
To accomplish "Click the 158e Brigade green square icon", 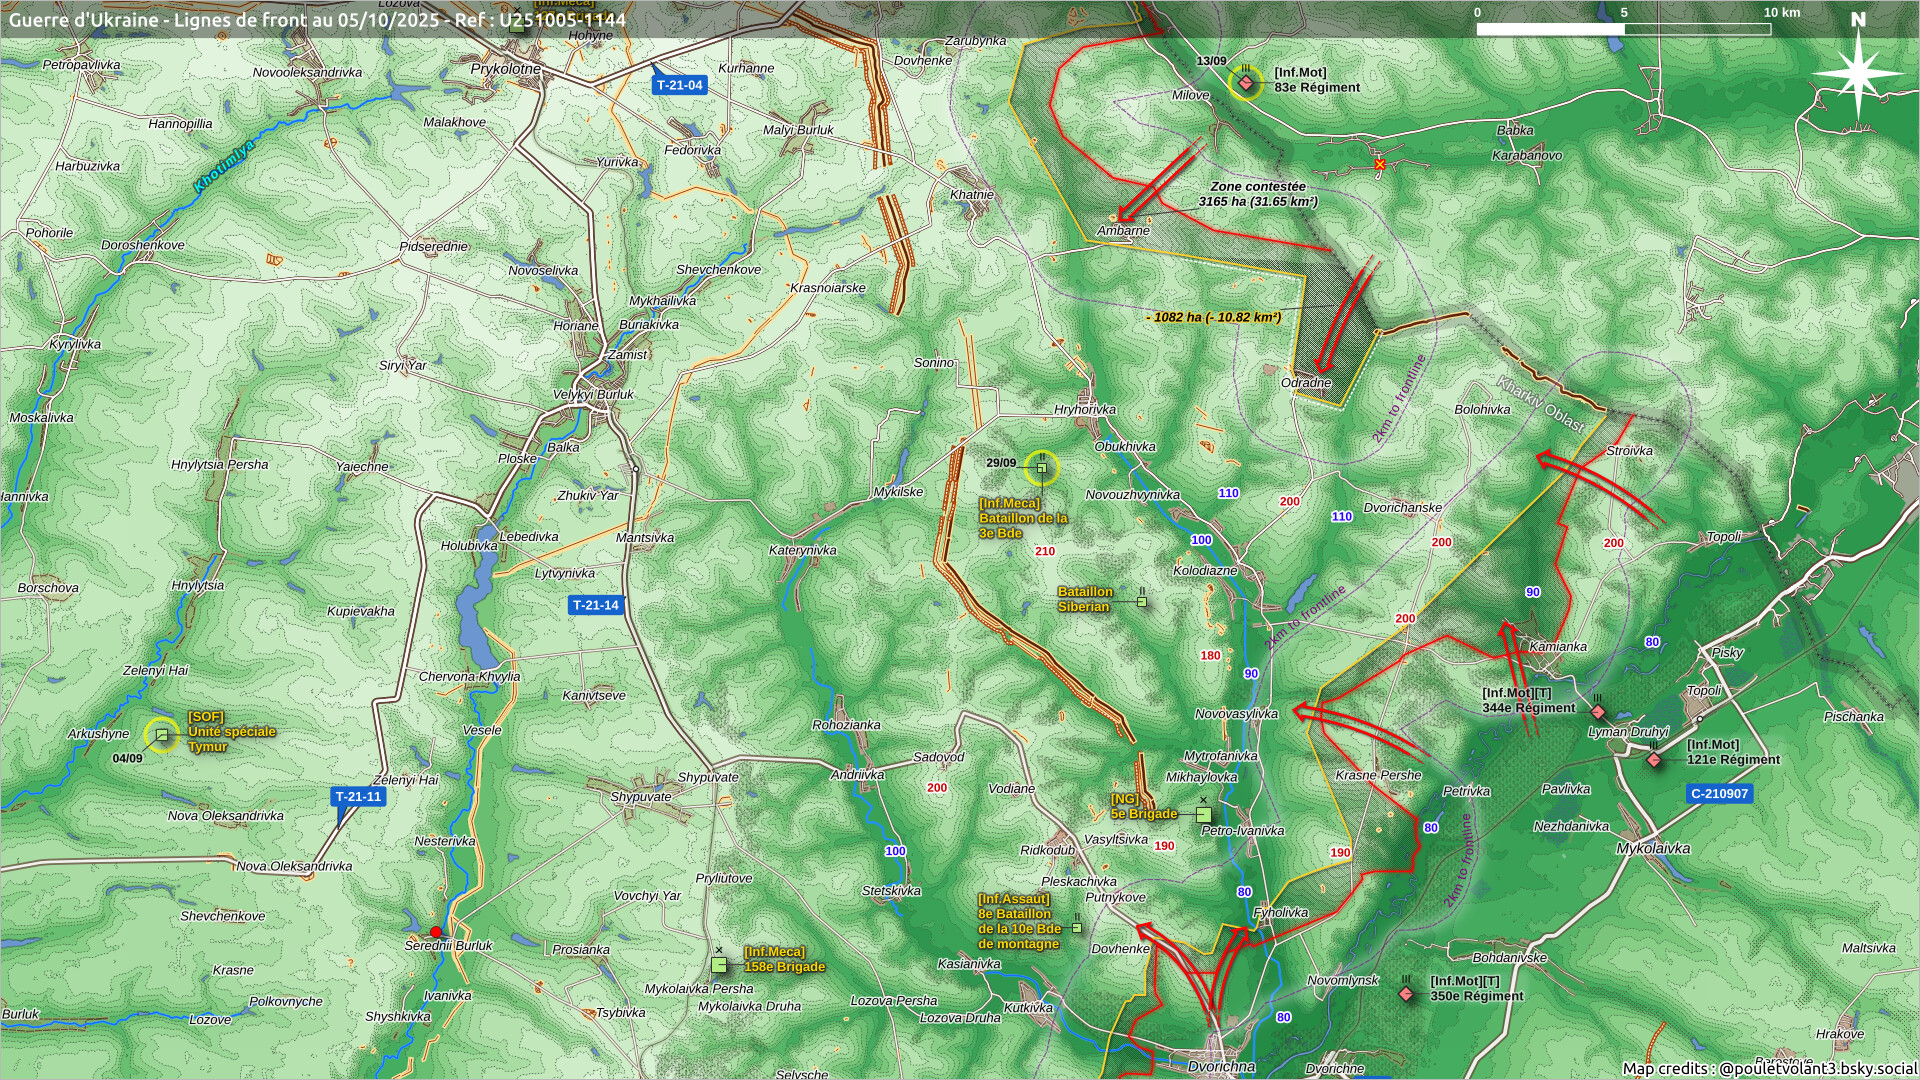I will click(x=719, y=965).
